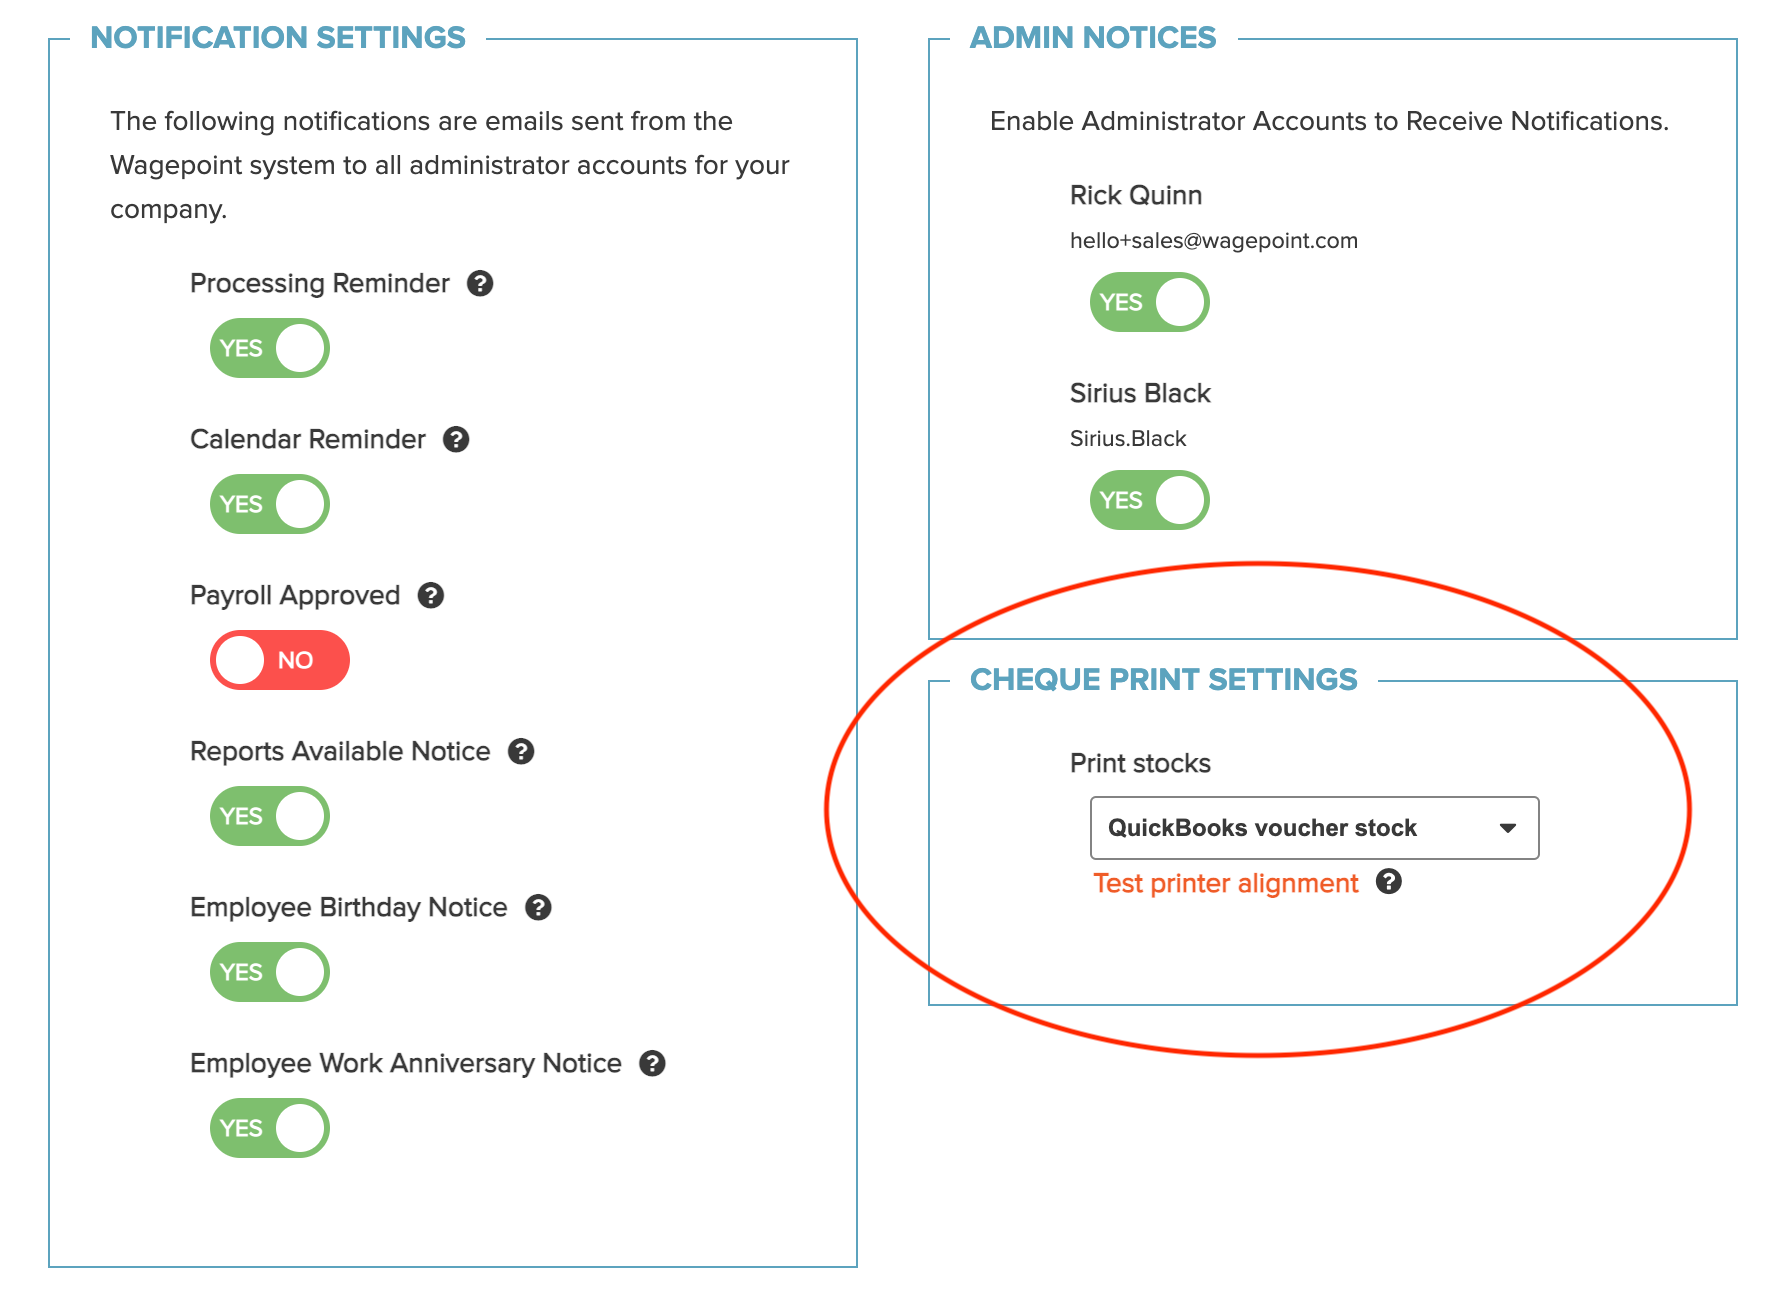Click Reports Available Notice question mark icon

pos(521,752)
